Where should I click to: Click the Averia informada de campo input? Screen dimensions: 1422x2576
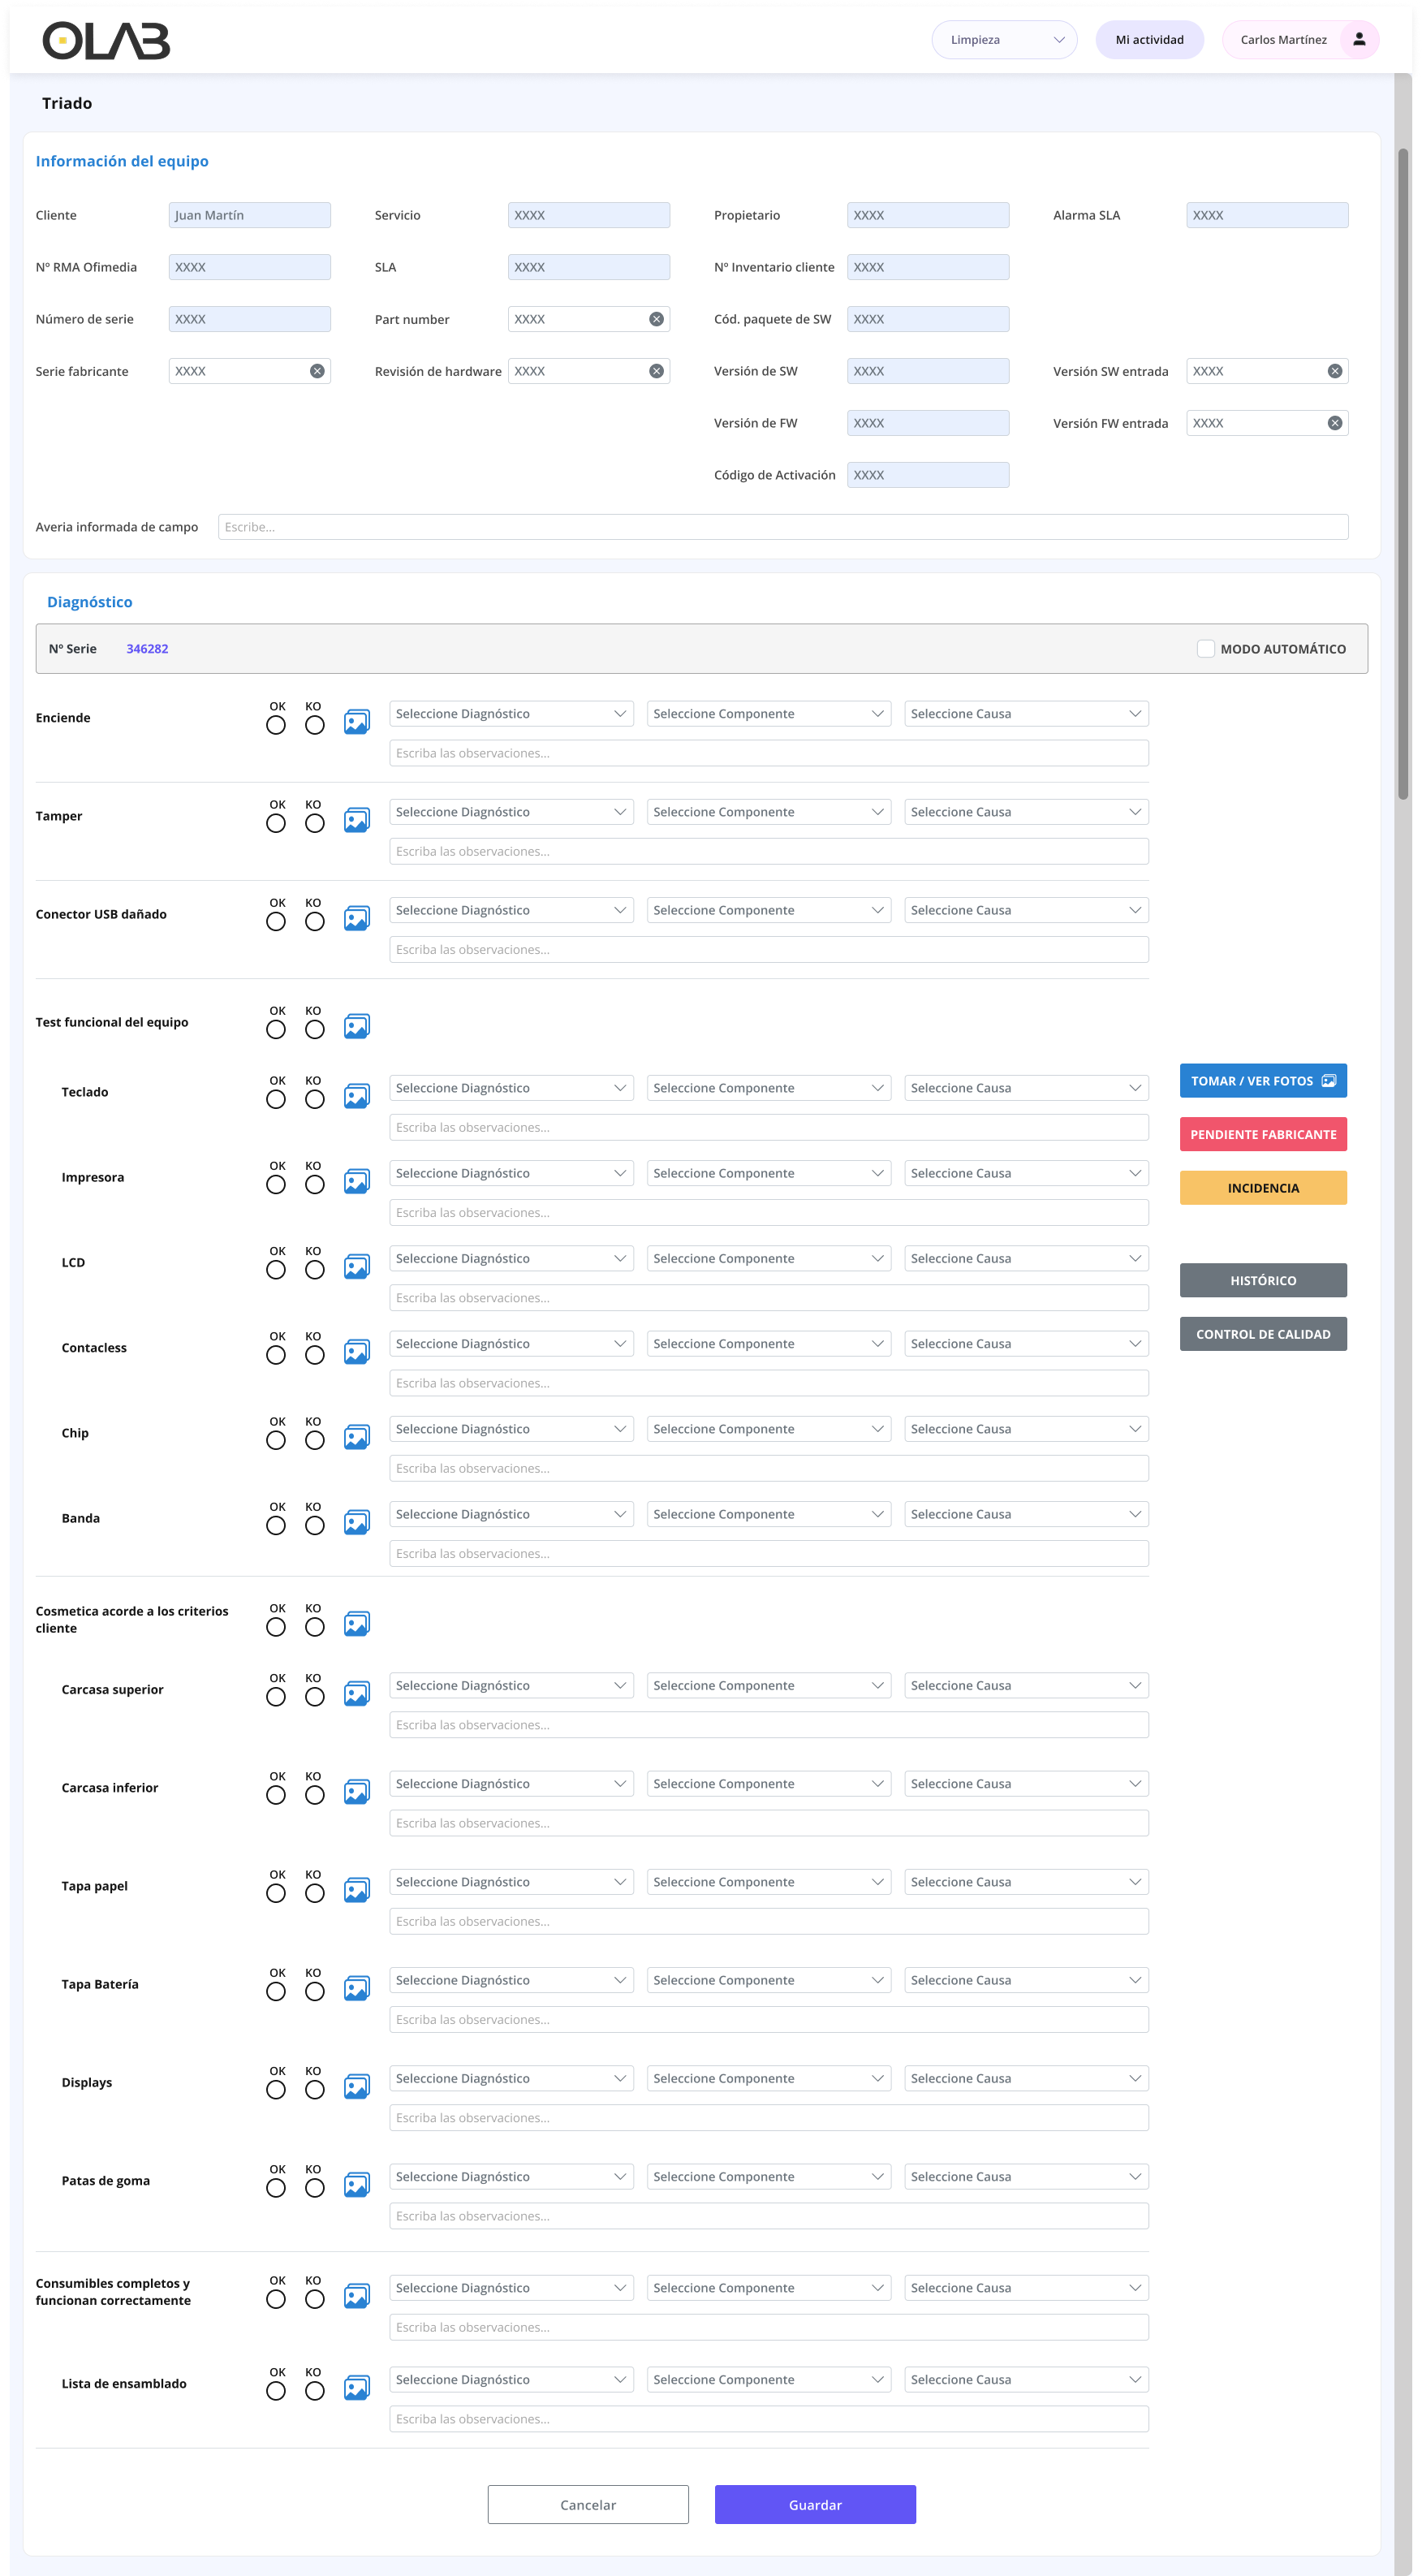tap(783, 527)
